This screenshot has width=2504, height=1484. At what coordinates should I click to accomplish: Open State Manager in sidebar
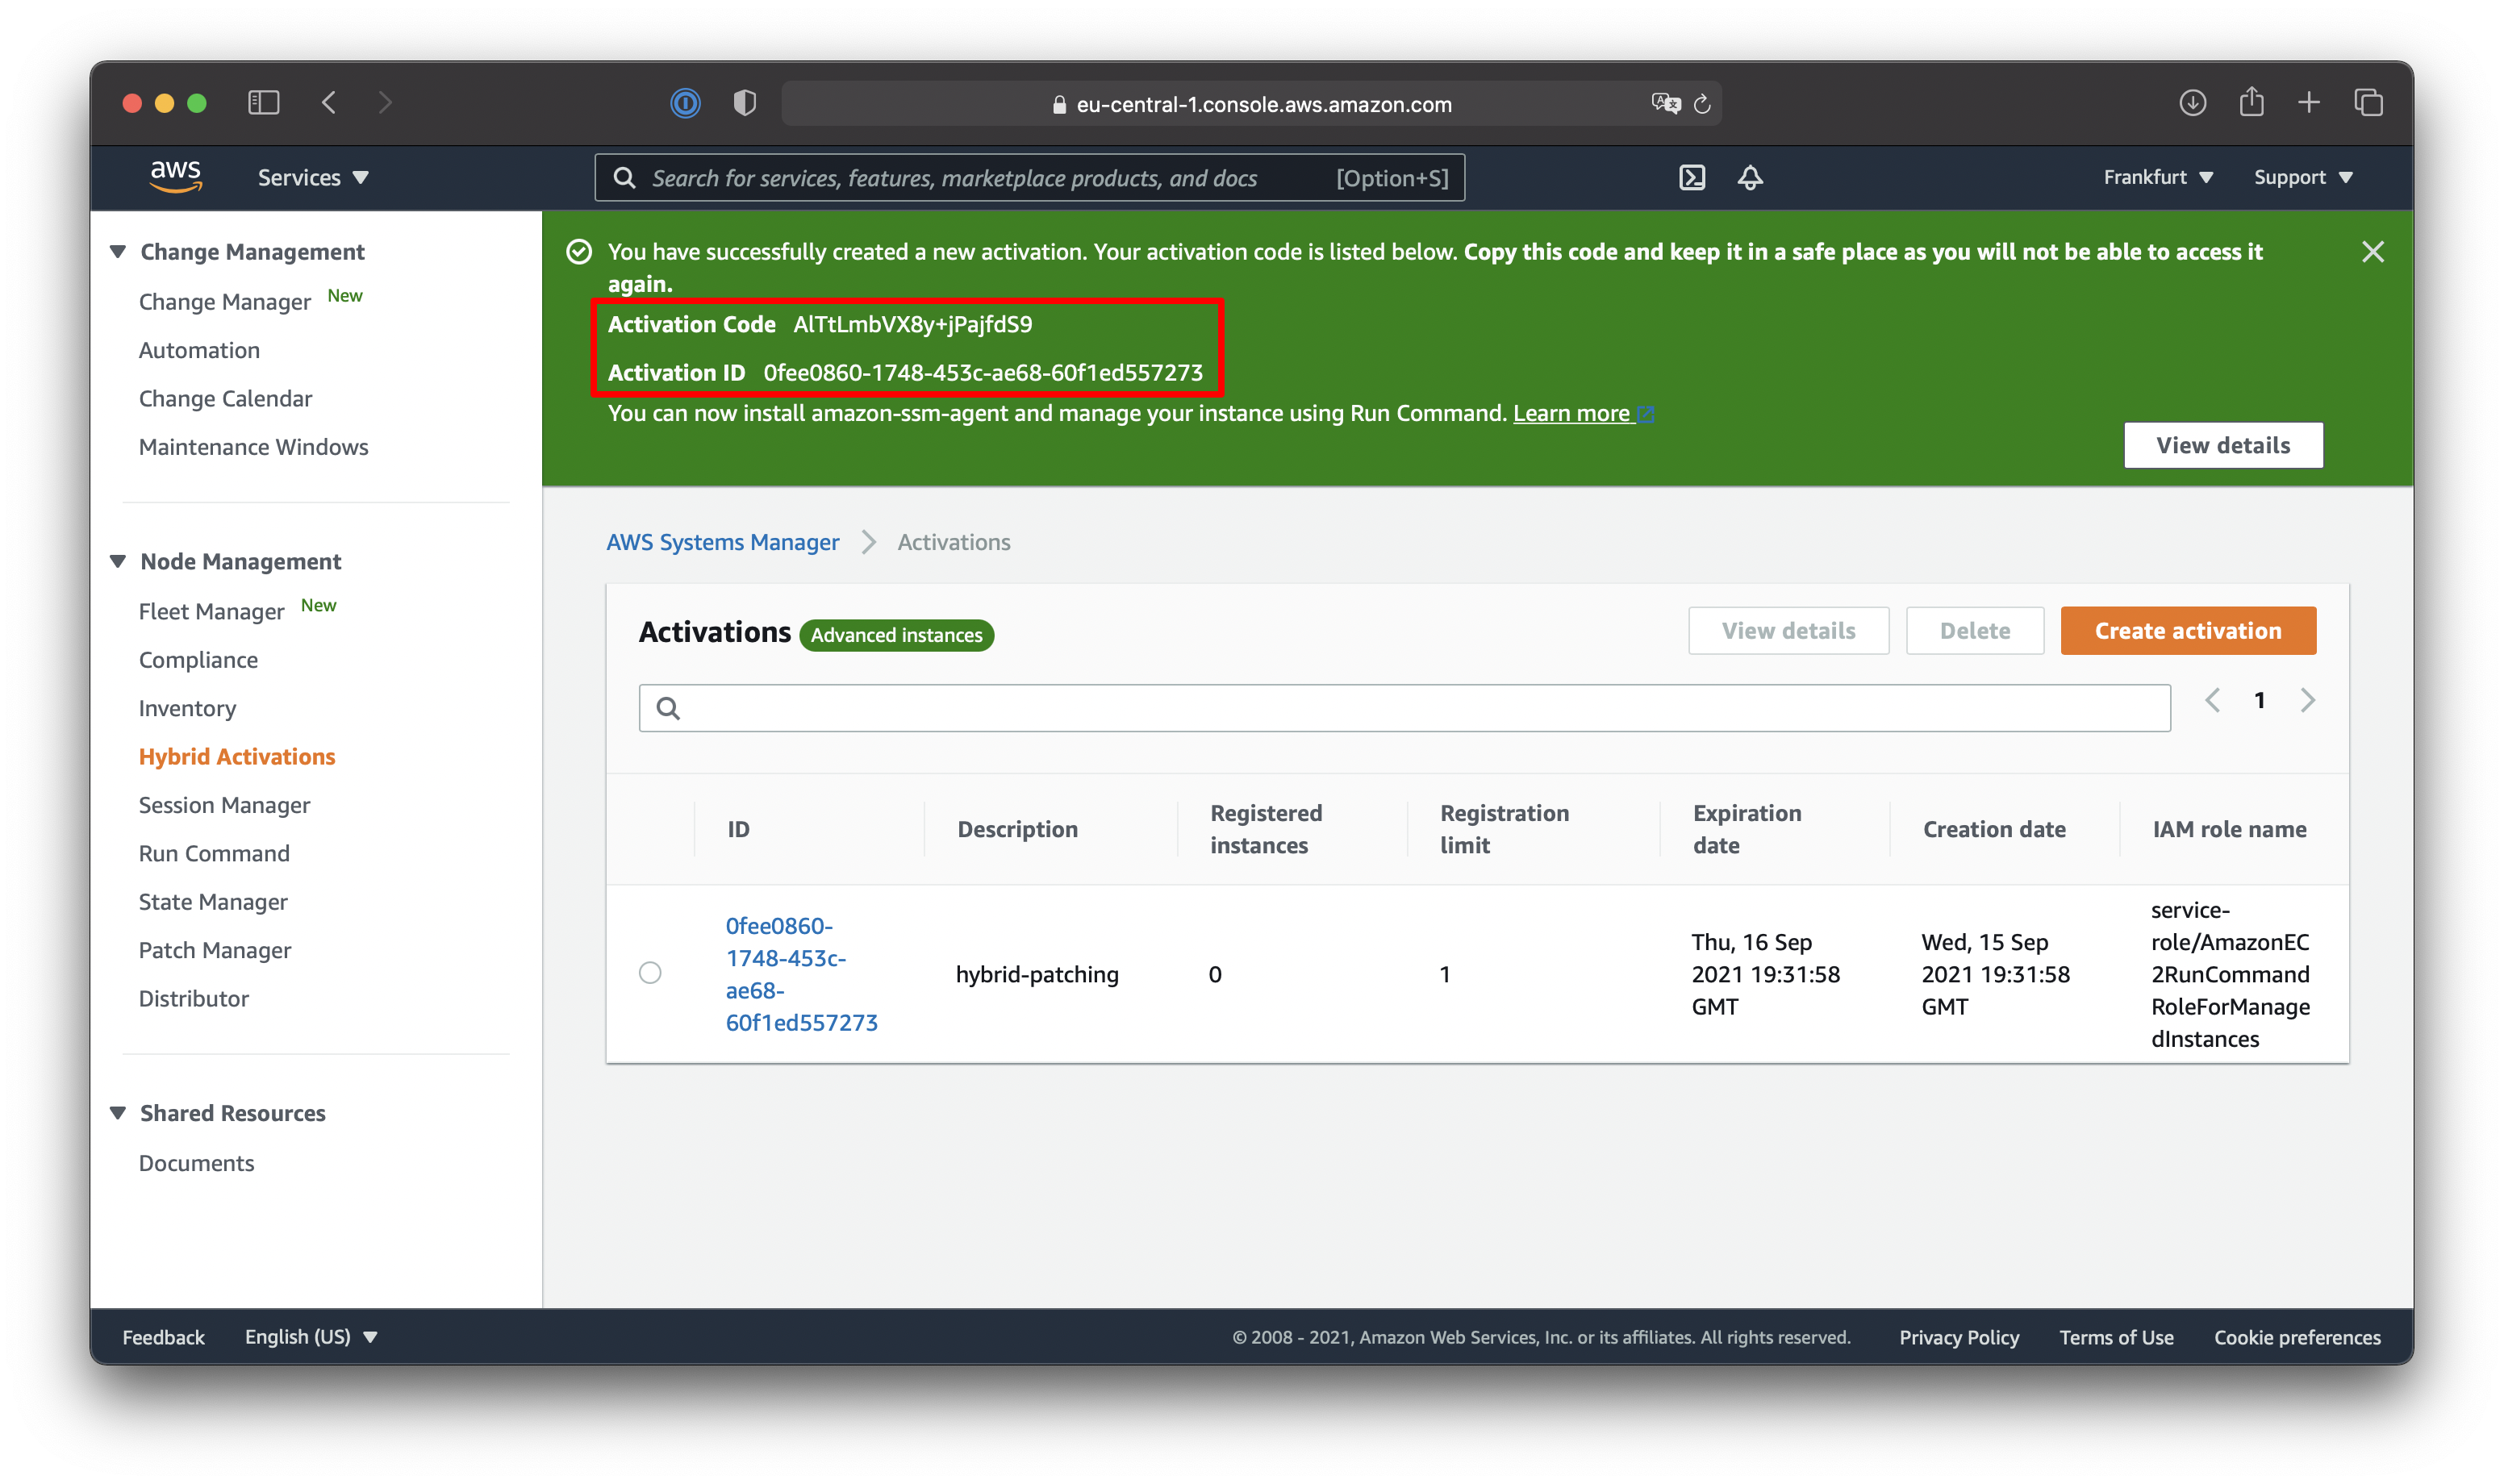[213, 902]
